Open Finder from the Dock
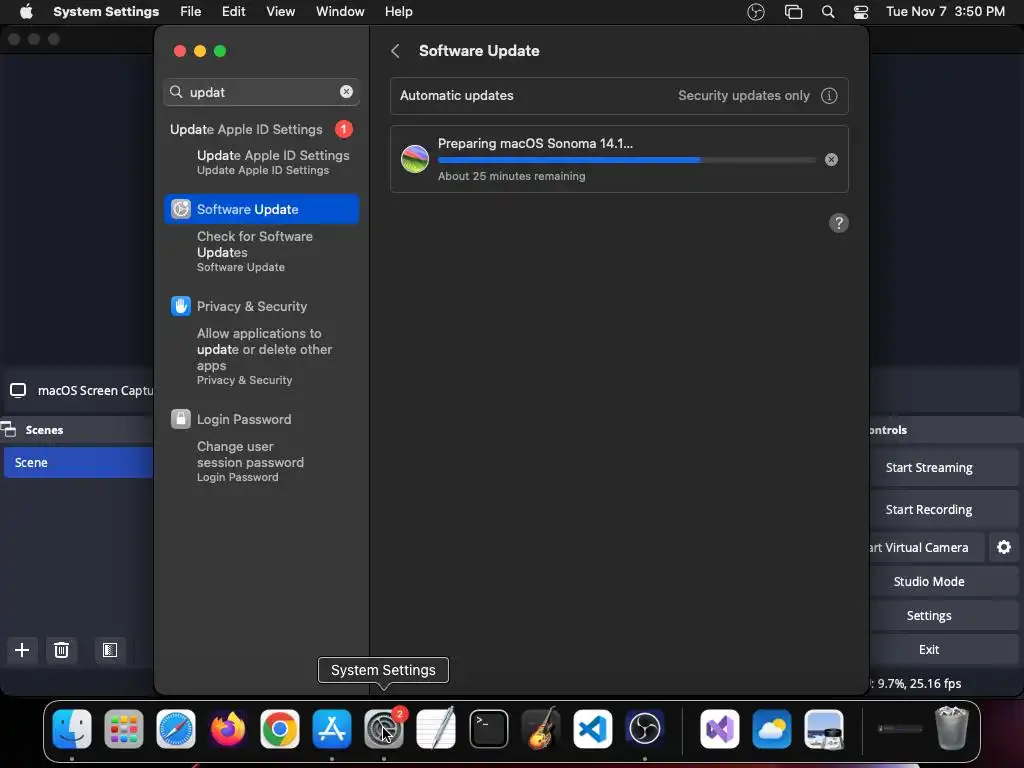The width and height of the screenshot is (1024, 768). (72, 729)
